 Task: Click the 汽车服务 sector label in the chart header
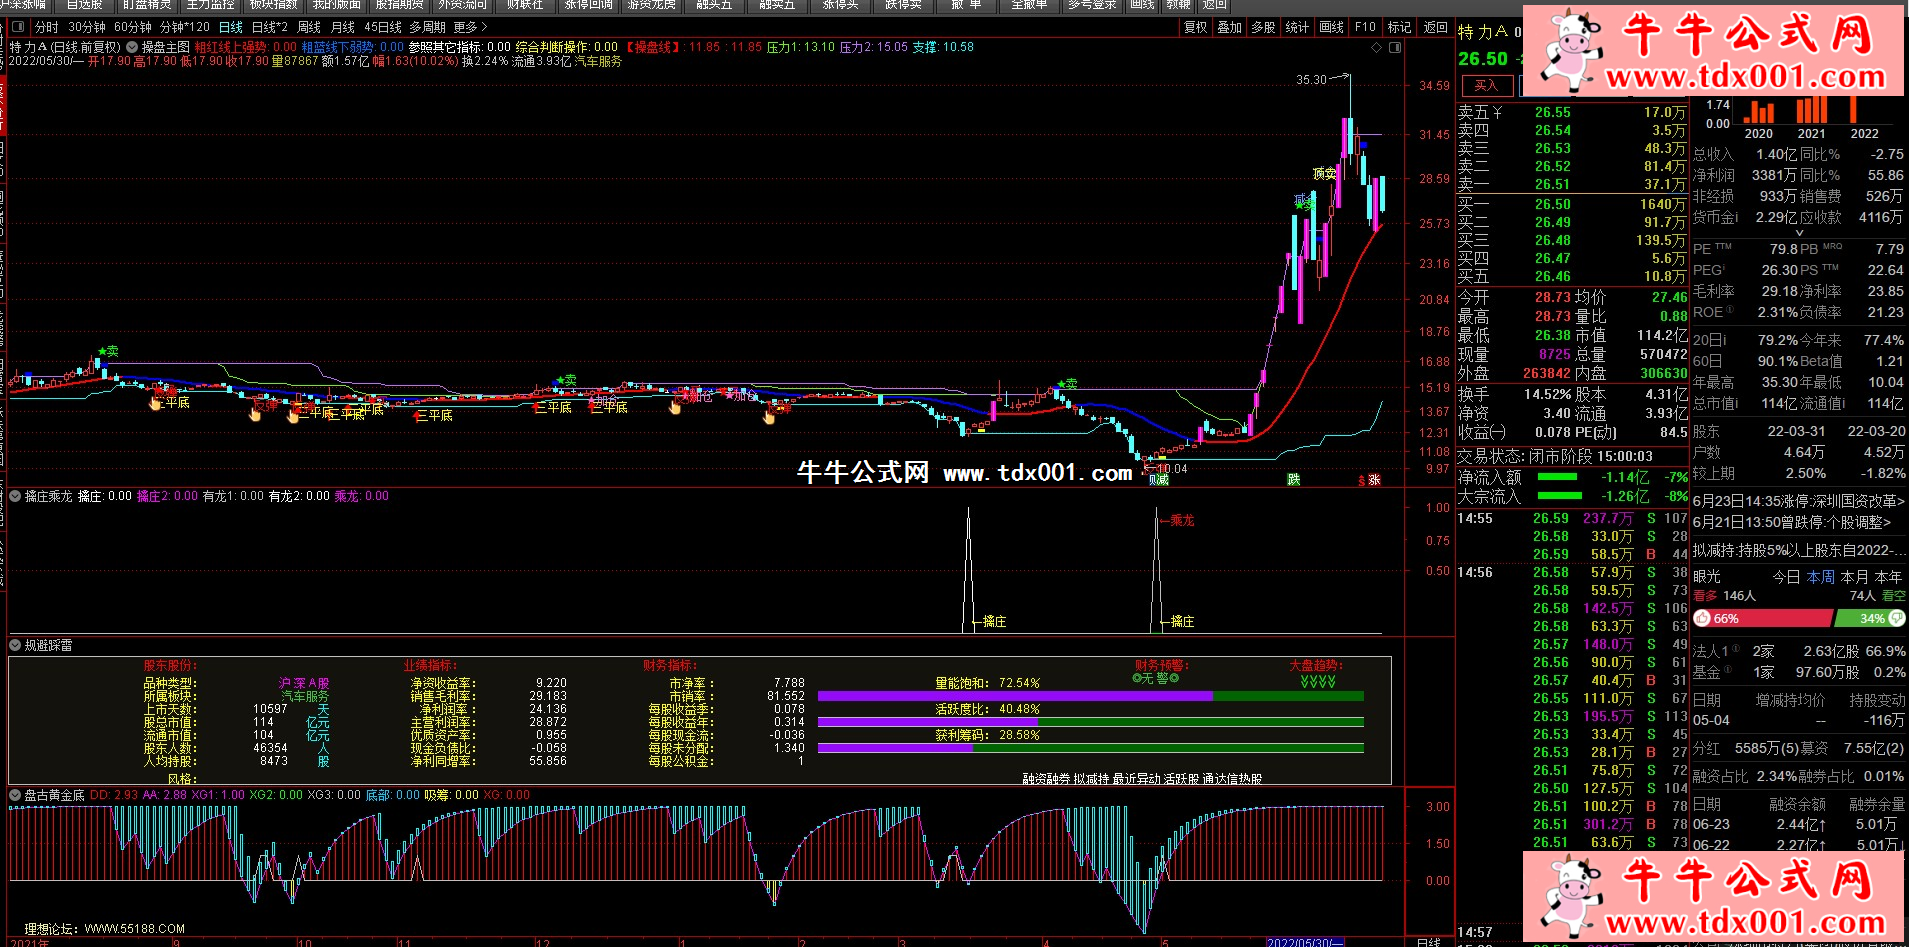(x=598, y=62)
